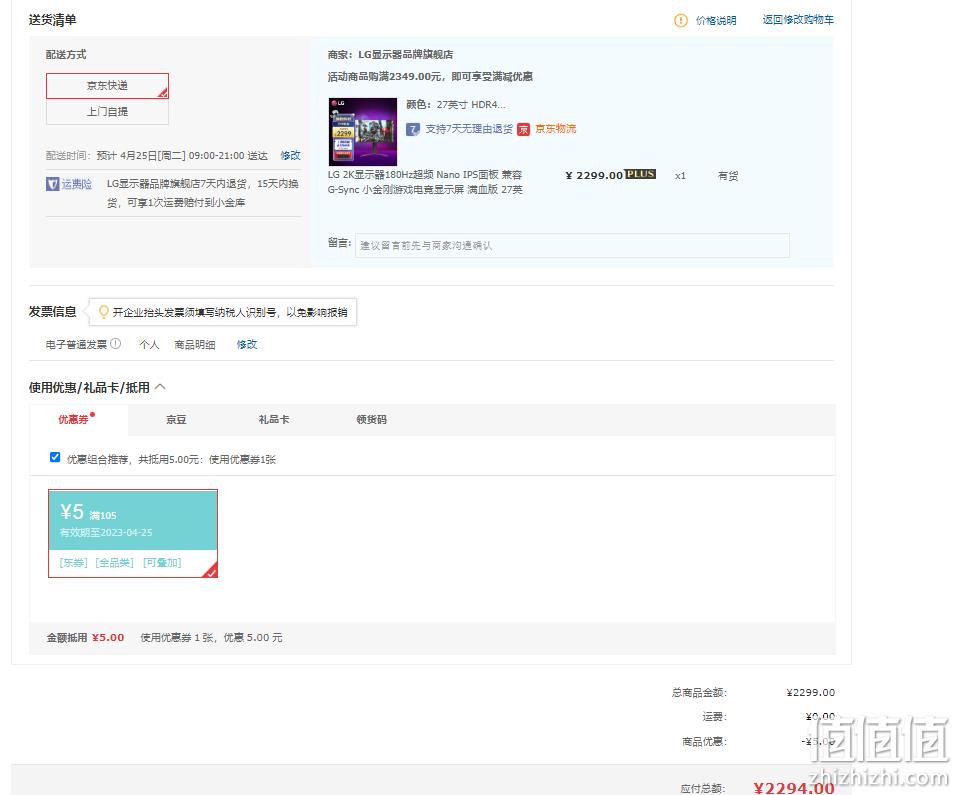The height and width of the screenshot is (795, 958).
Task: Uncheck the recommended coupon combination checkbox
Action: (55, 457)
